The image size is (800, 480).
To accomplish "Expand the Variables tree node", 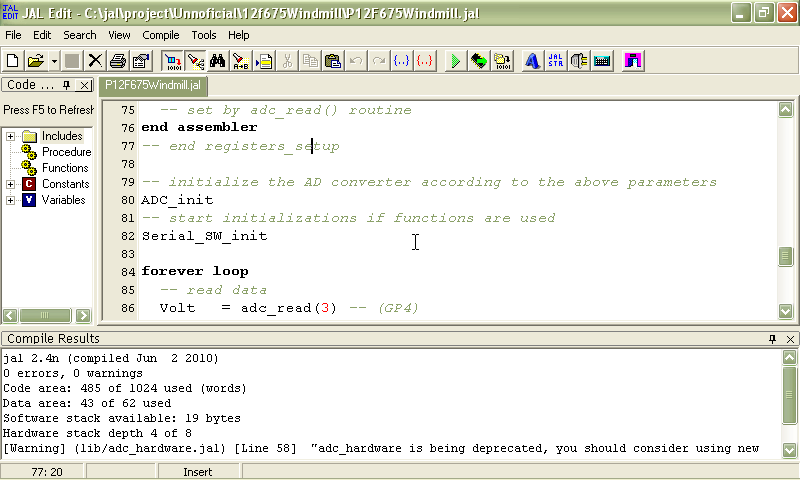I will 10,200.
